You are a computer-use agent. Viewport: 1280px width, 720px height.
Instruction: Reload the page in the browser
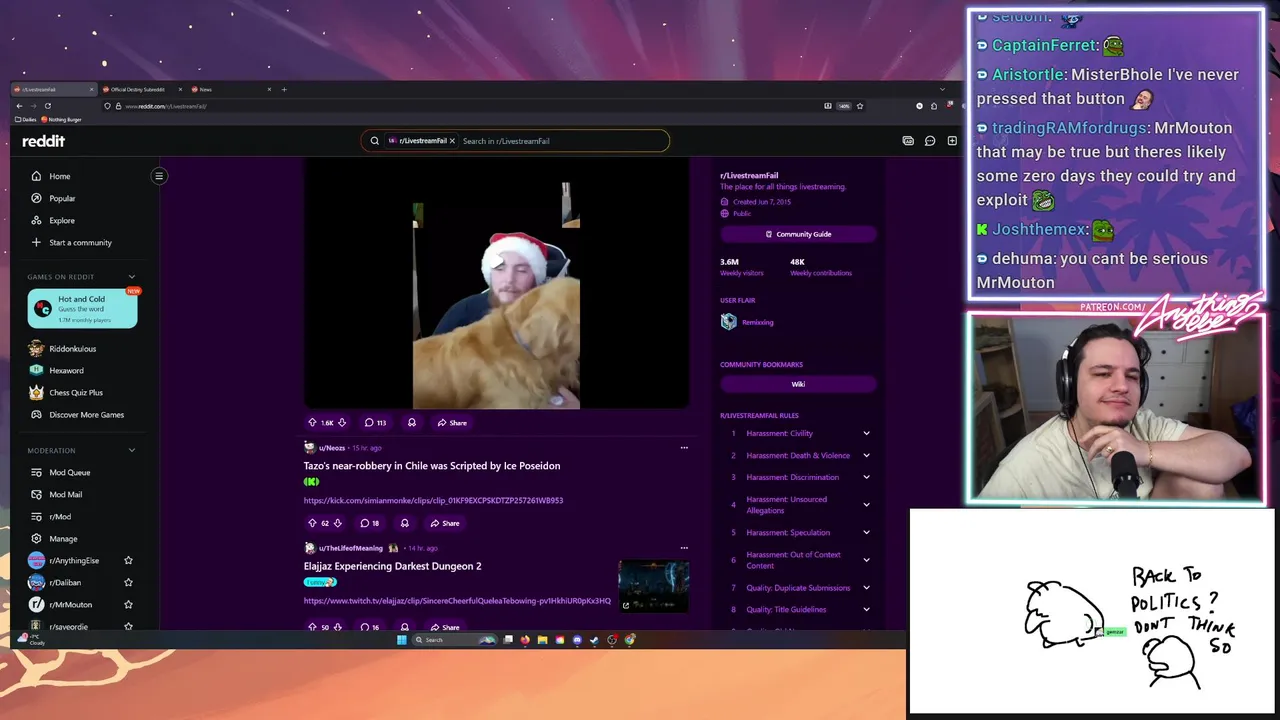pos(47,106)
